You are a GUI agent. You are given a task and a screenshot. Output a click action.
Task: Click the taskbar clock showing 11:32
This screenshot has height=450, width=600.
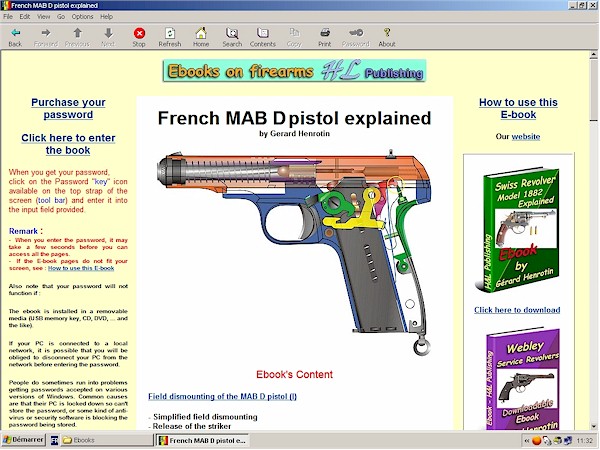click(585, 441)
